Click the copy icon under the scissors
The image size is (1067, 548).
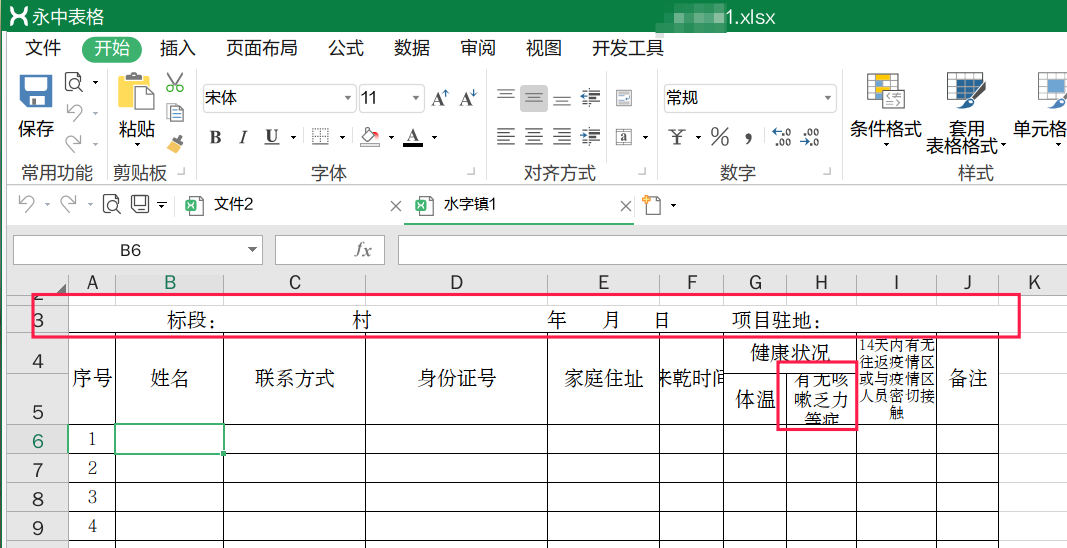[x=176, y=112]
